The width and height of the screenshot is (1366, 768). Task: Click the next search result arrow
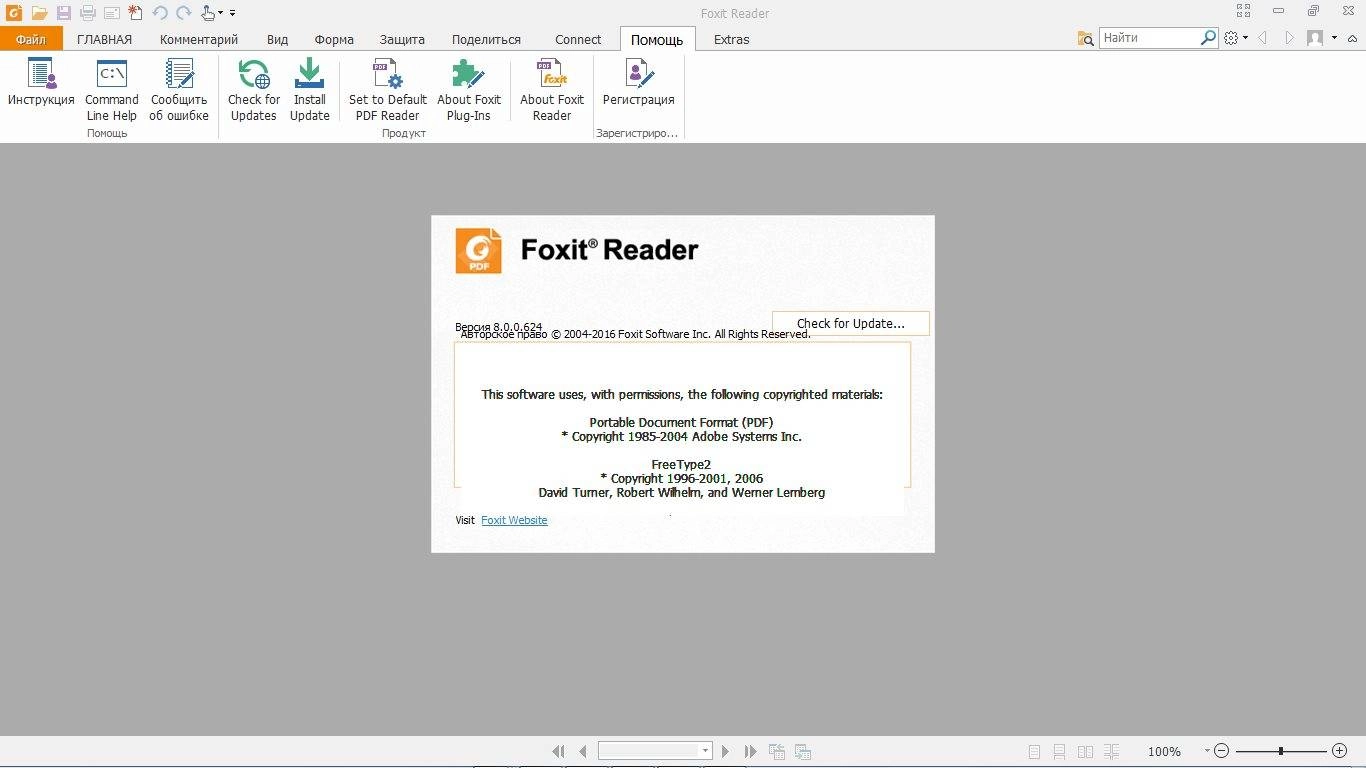point(1289,38)
